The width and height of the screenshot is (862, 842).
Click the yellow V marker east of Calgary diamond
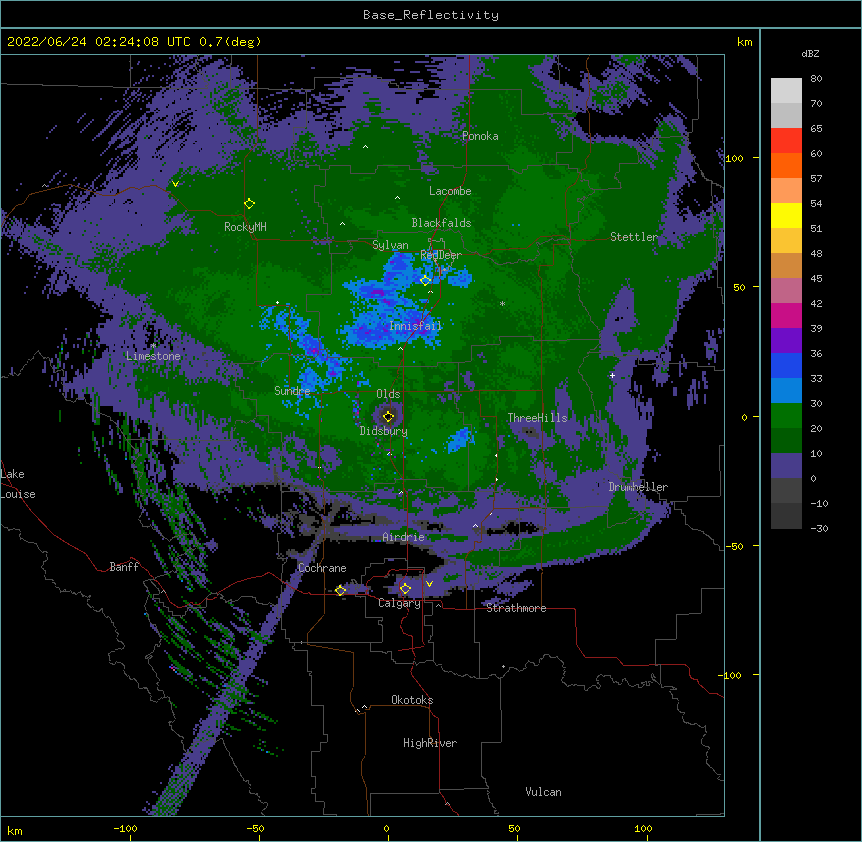pos(429,584)
